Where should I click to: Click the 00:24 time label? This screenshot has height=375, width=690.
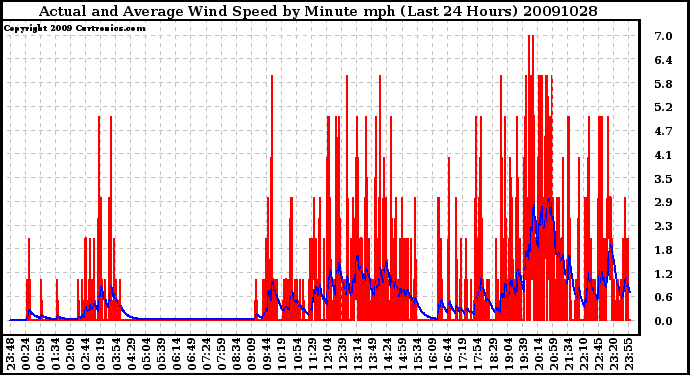click(26, 354)
